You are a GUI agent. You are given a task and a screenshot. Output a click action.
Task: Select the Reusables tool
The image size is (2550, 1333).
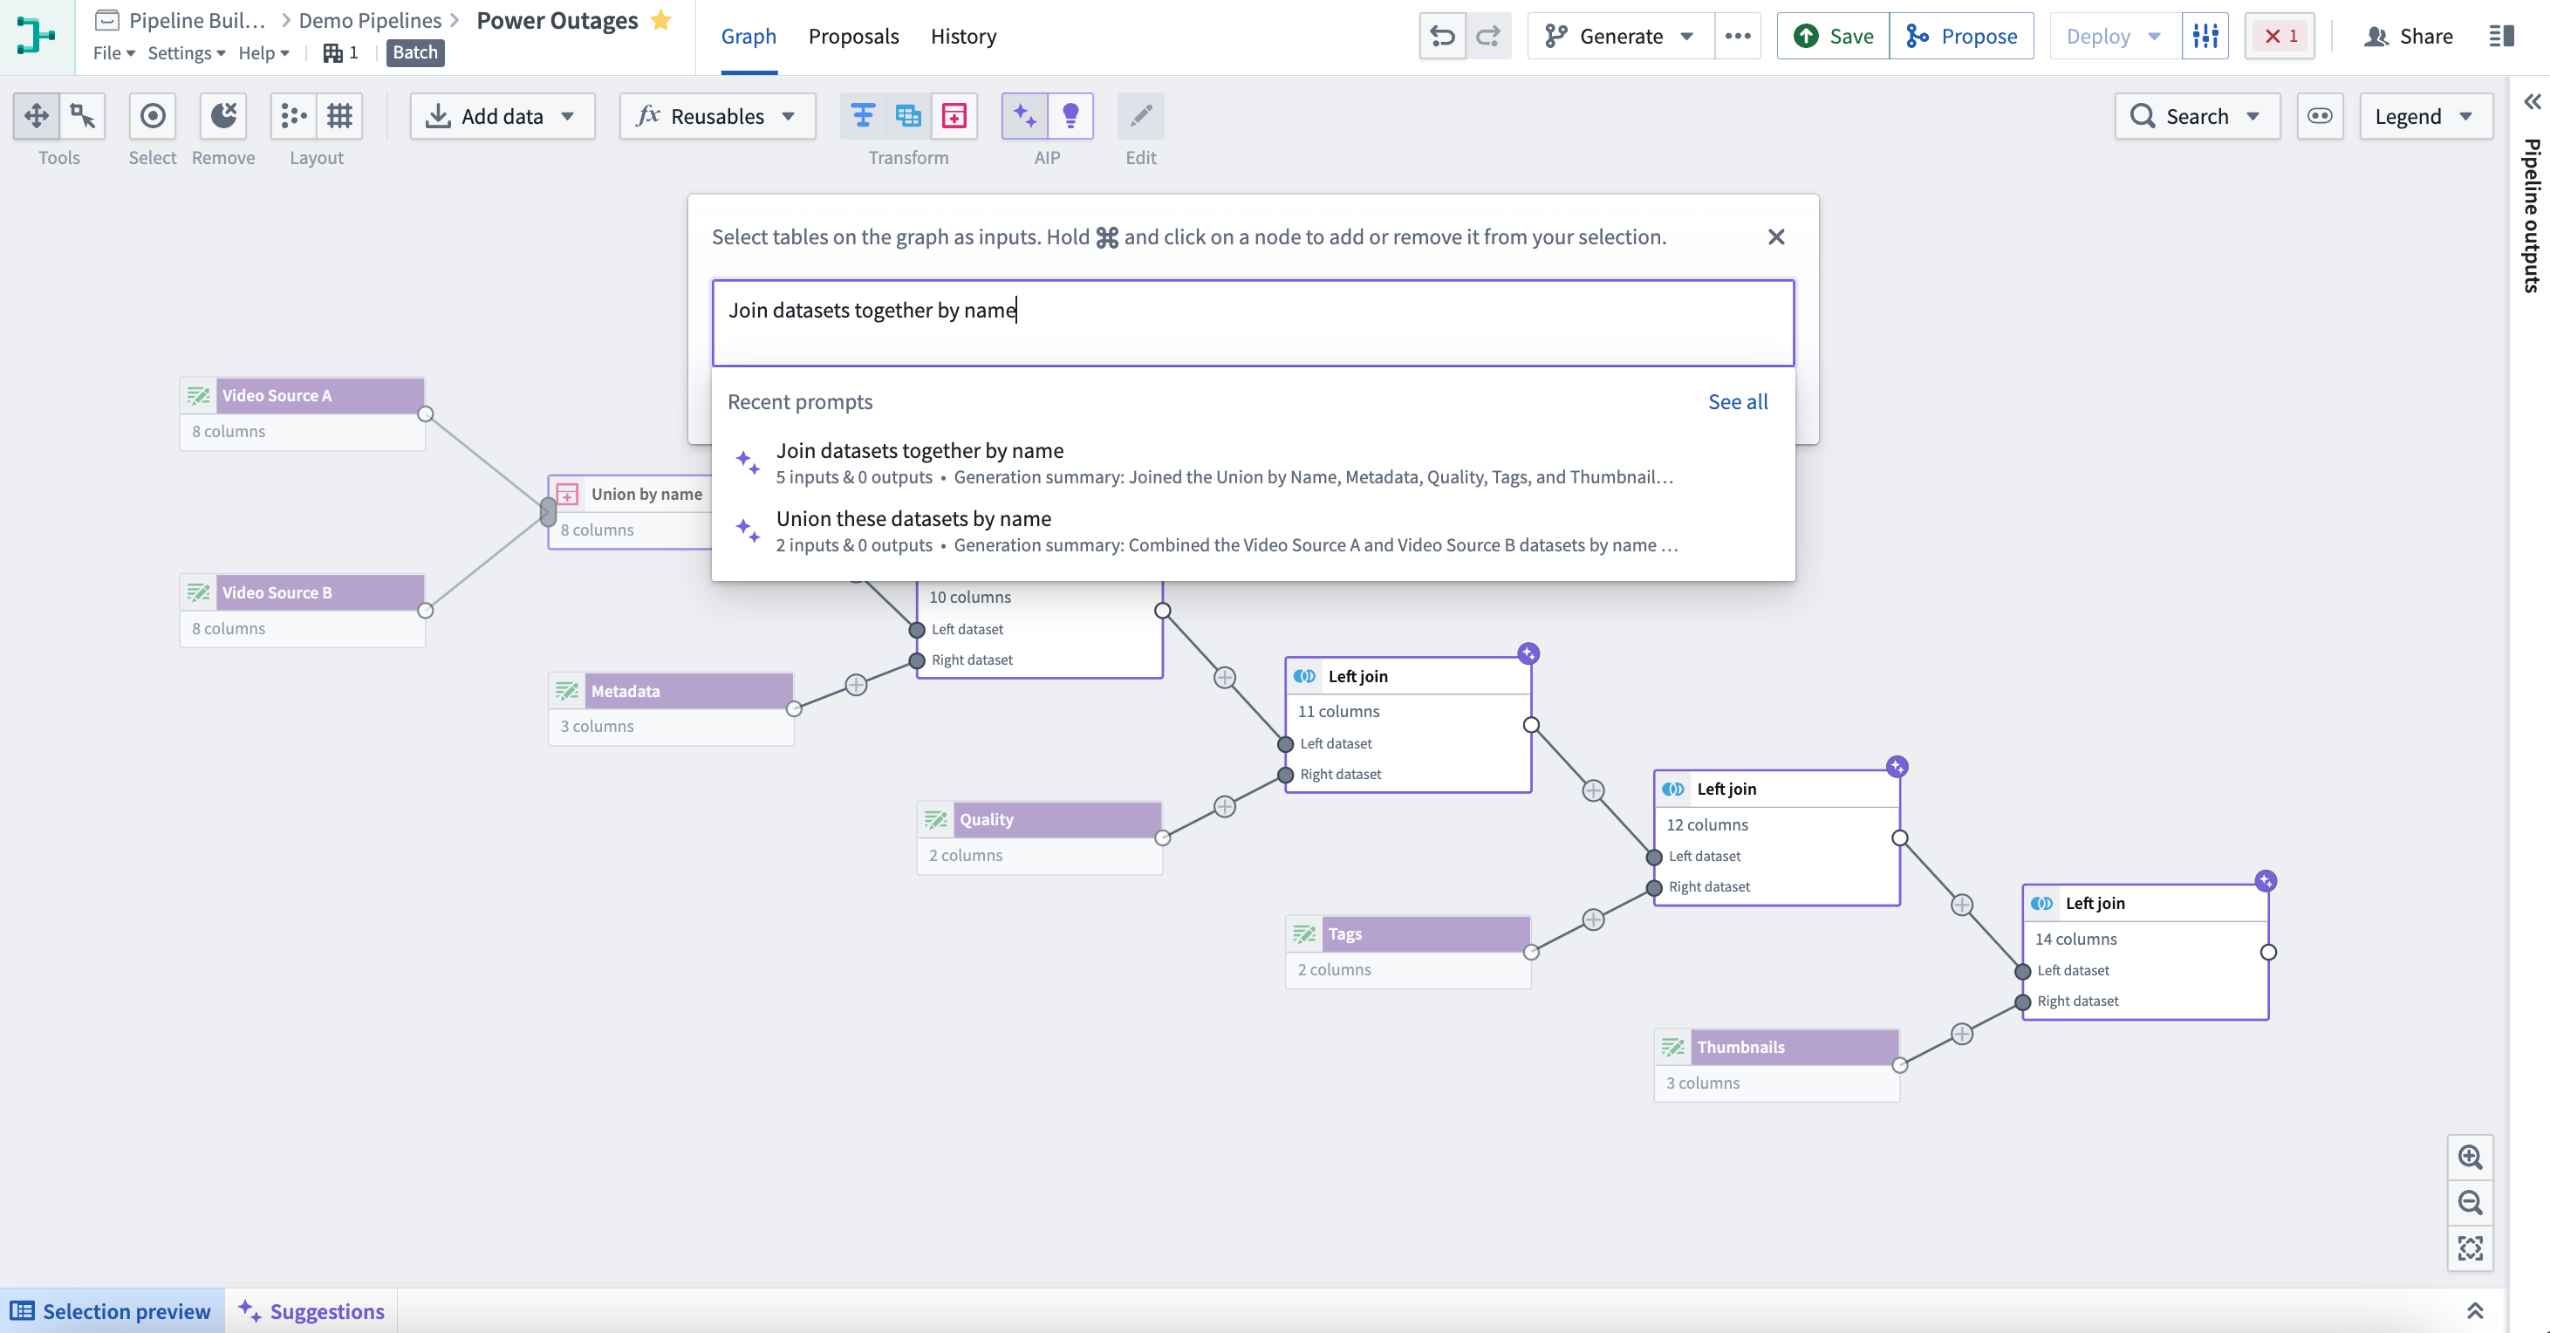[715, 115]
